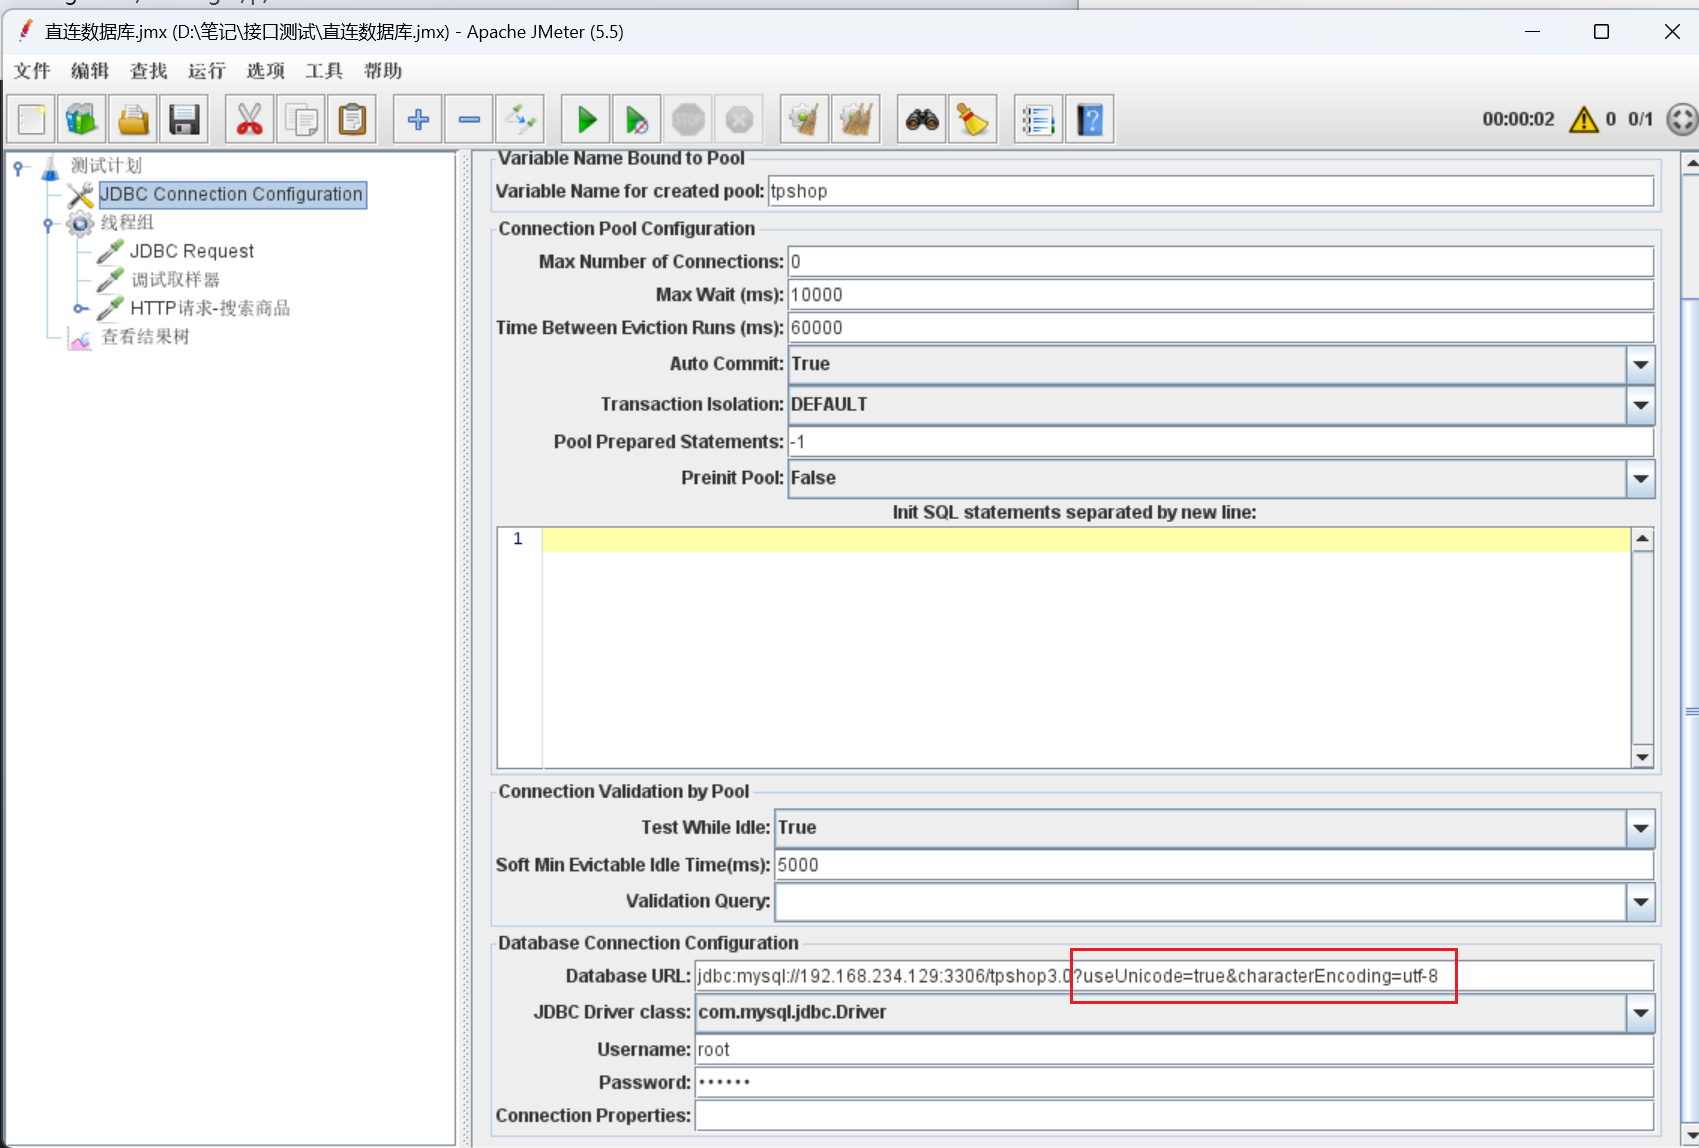Select 测试计划 tree node

click(106, 166)
